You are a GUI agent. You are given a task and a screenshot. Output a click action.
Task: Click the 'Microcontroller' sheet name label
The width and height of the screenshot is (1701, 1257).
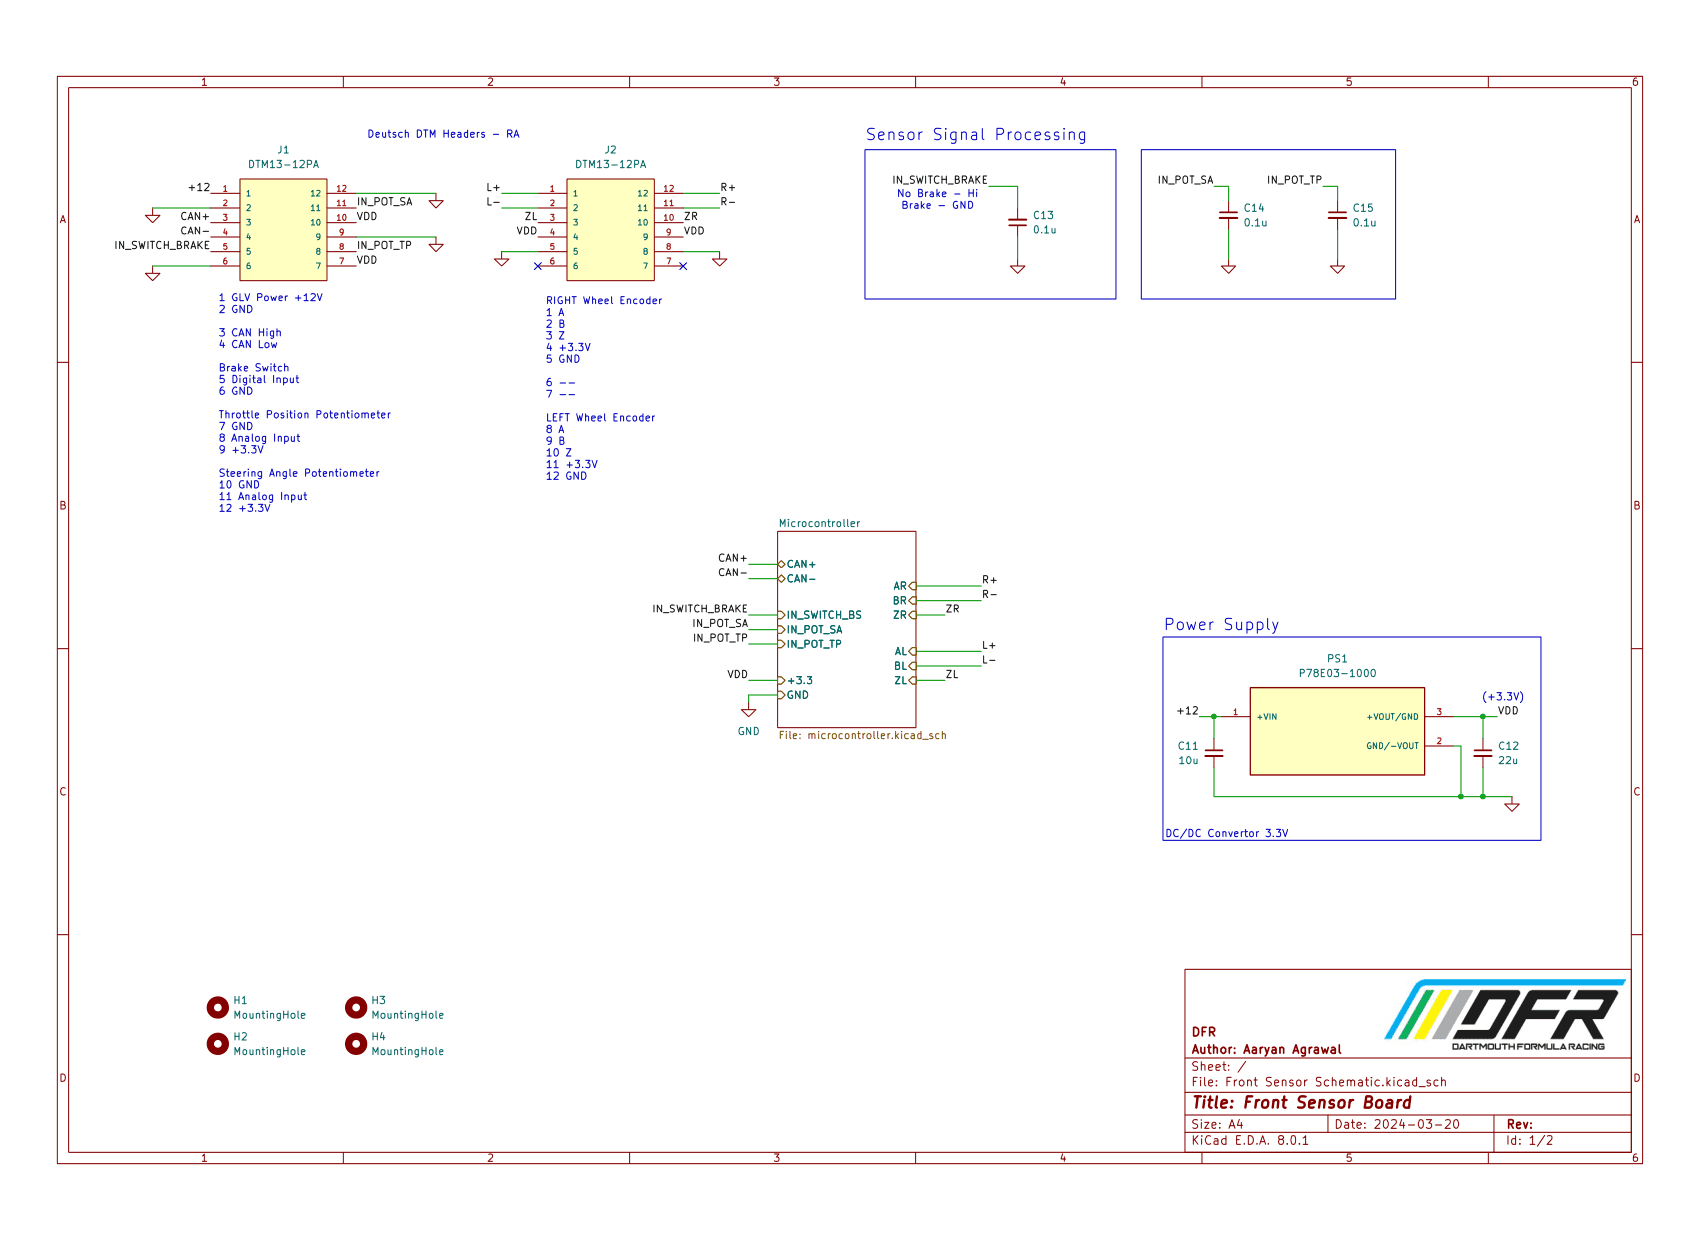819,523
